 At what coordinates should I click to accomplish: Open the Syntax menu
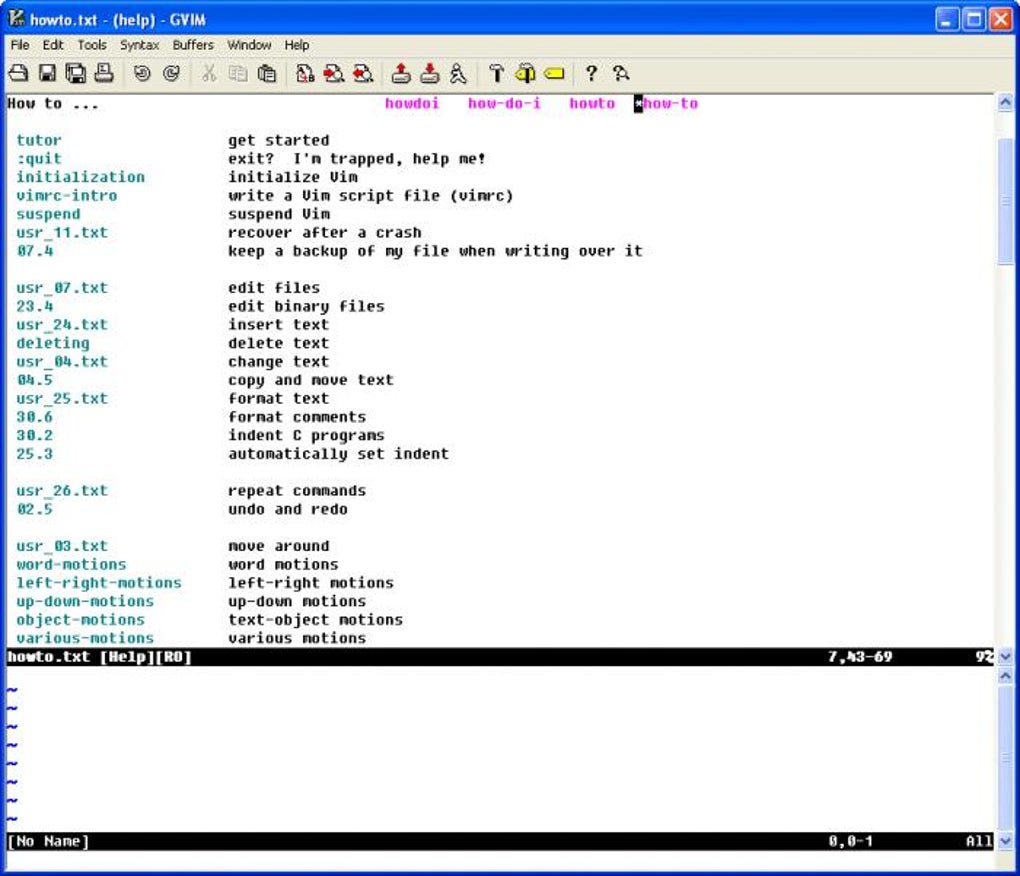tap(139, 45)
